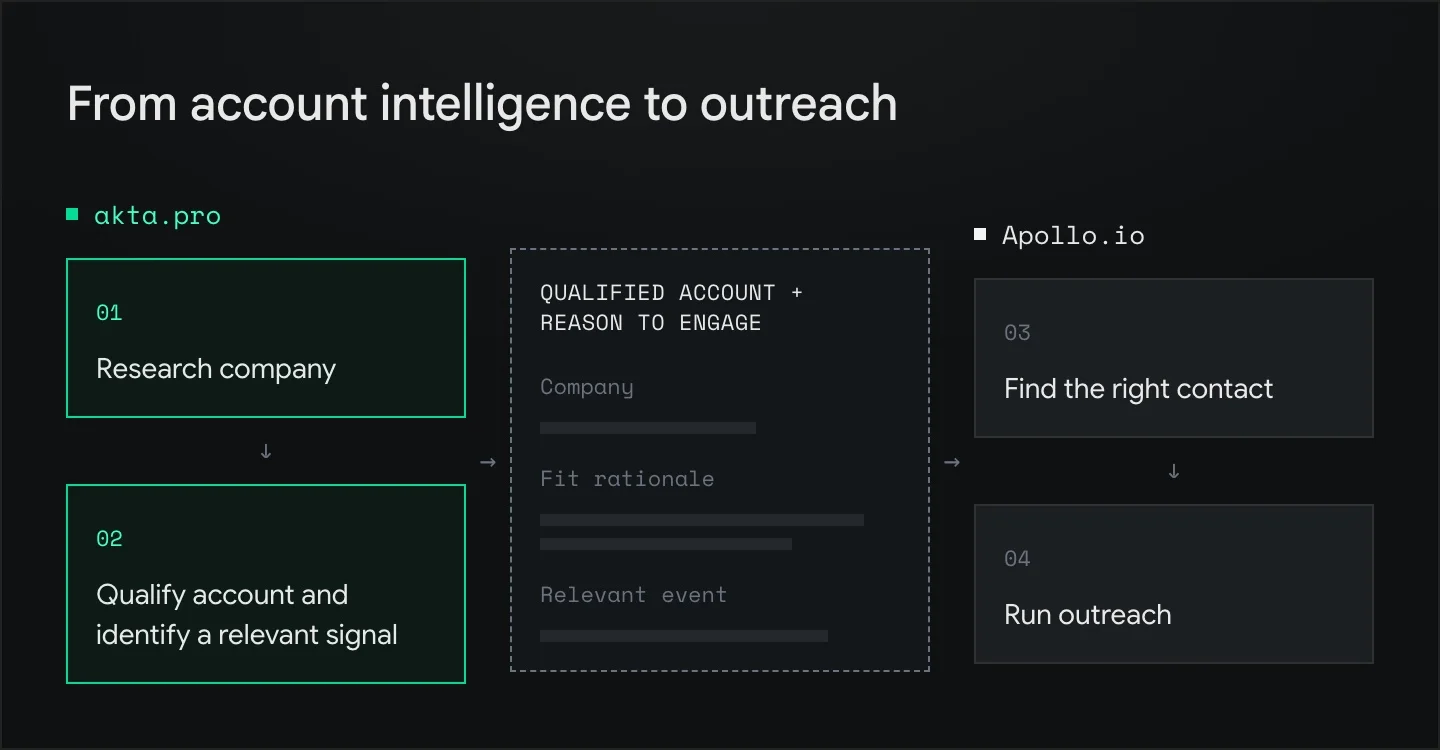Click the 'Company' field label
The width and height of the screenshot is (1440, 750).
click(587, 387)
